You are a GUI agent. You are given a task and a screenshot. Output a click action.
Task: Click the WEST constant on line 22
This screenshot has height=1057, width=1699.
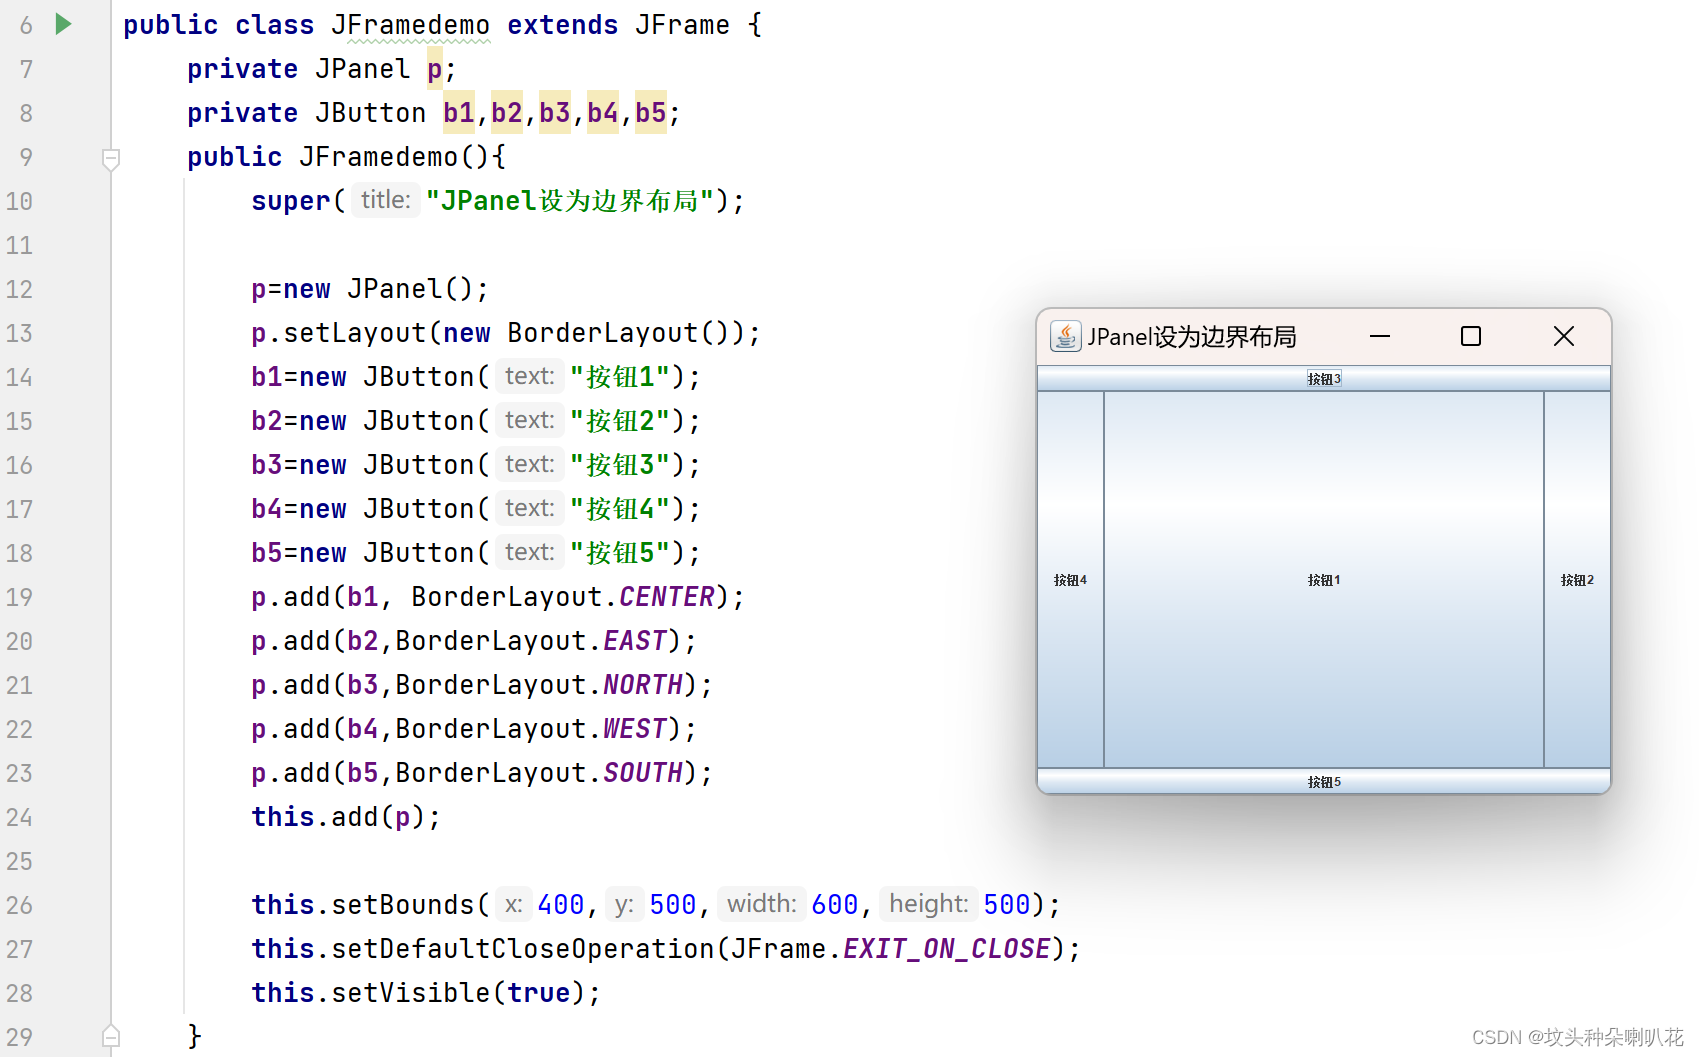click(635, 729)
